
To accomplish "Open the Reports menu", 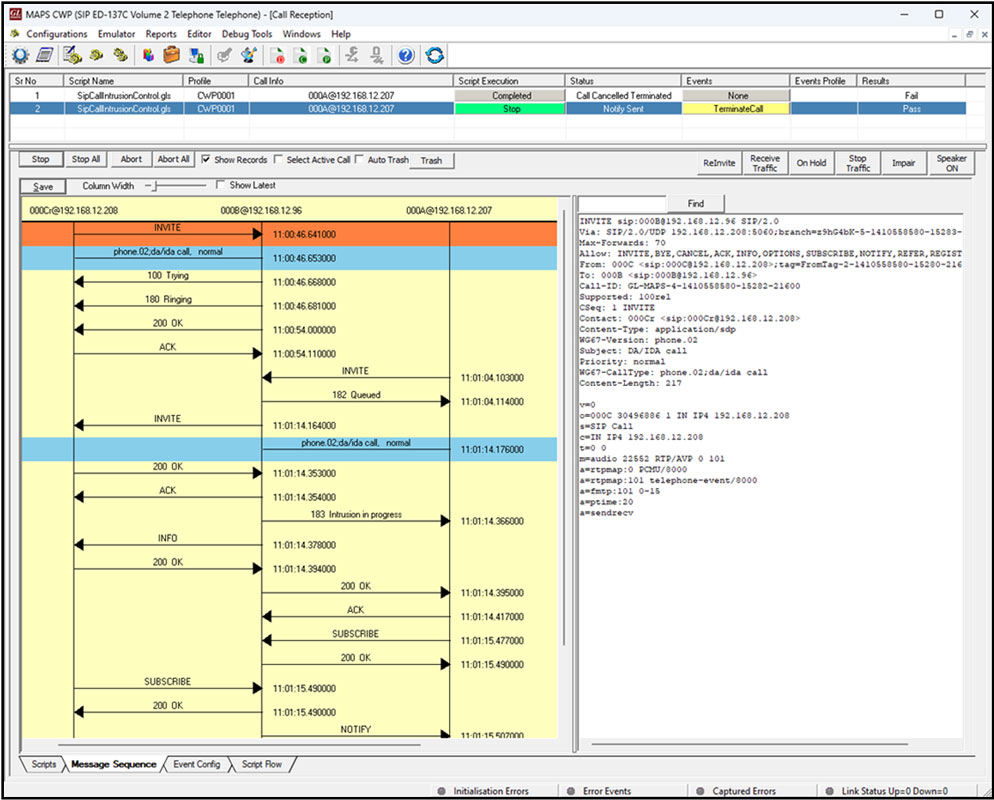I will tap(161, 34).
